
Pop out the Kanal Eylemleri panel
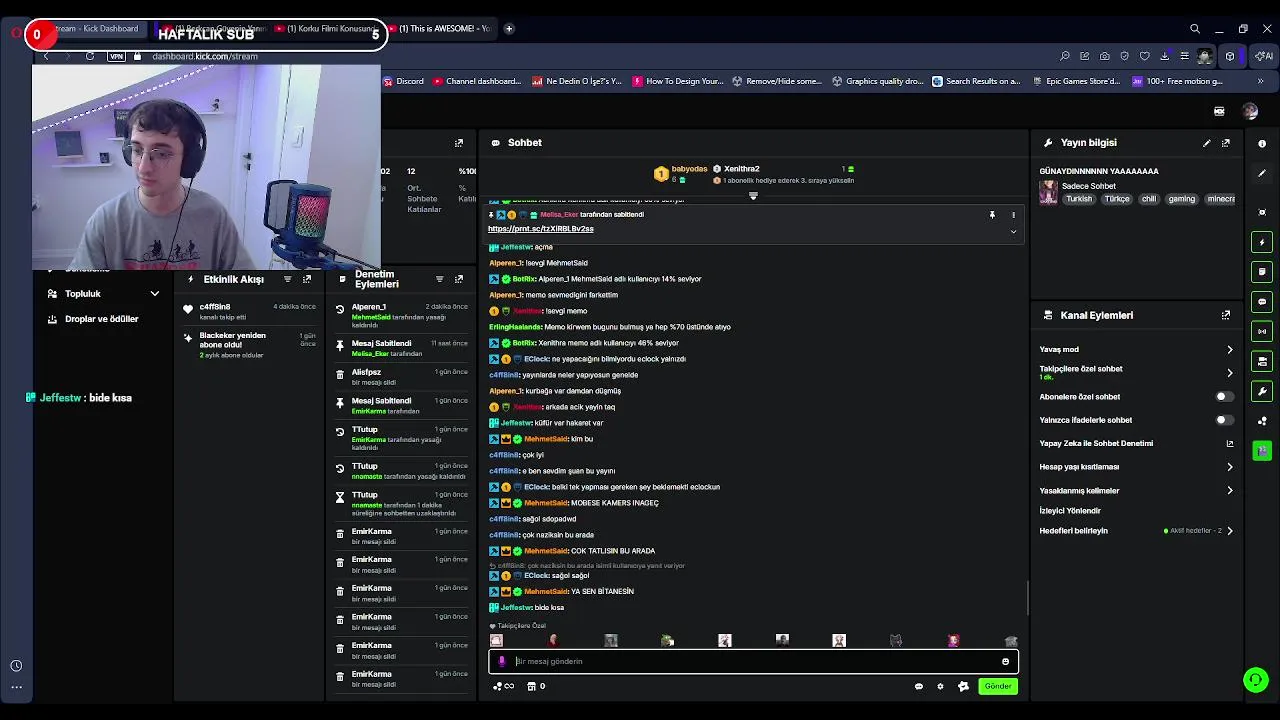tap(1226, 315)
